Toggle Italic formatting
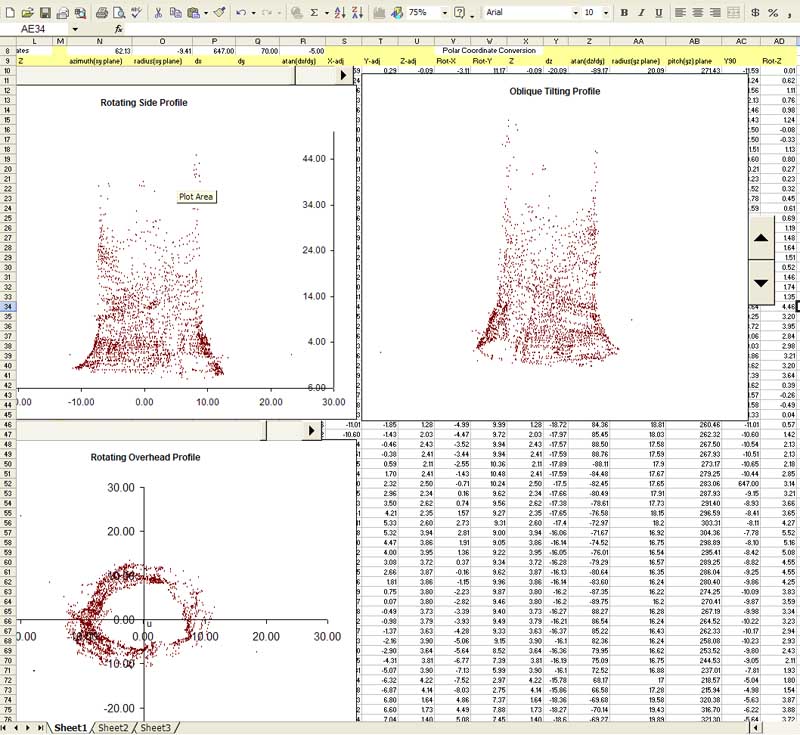The width and height of the screenshot is (800, 735). (x=641, y=13)
